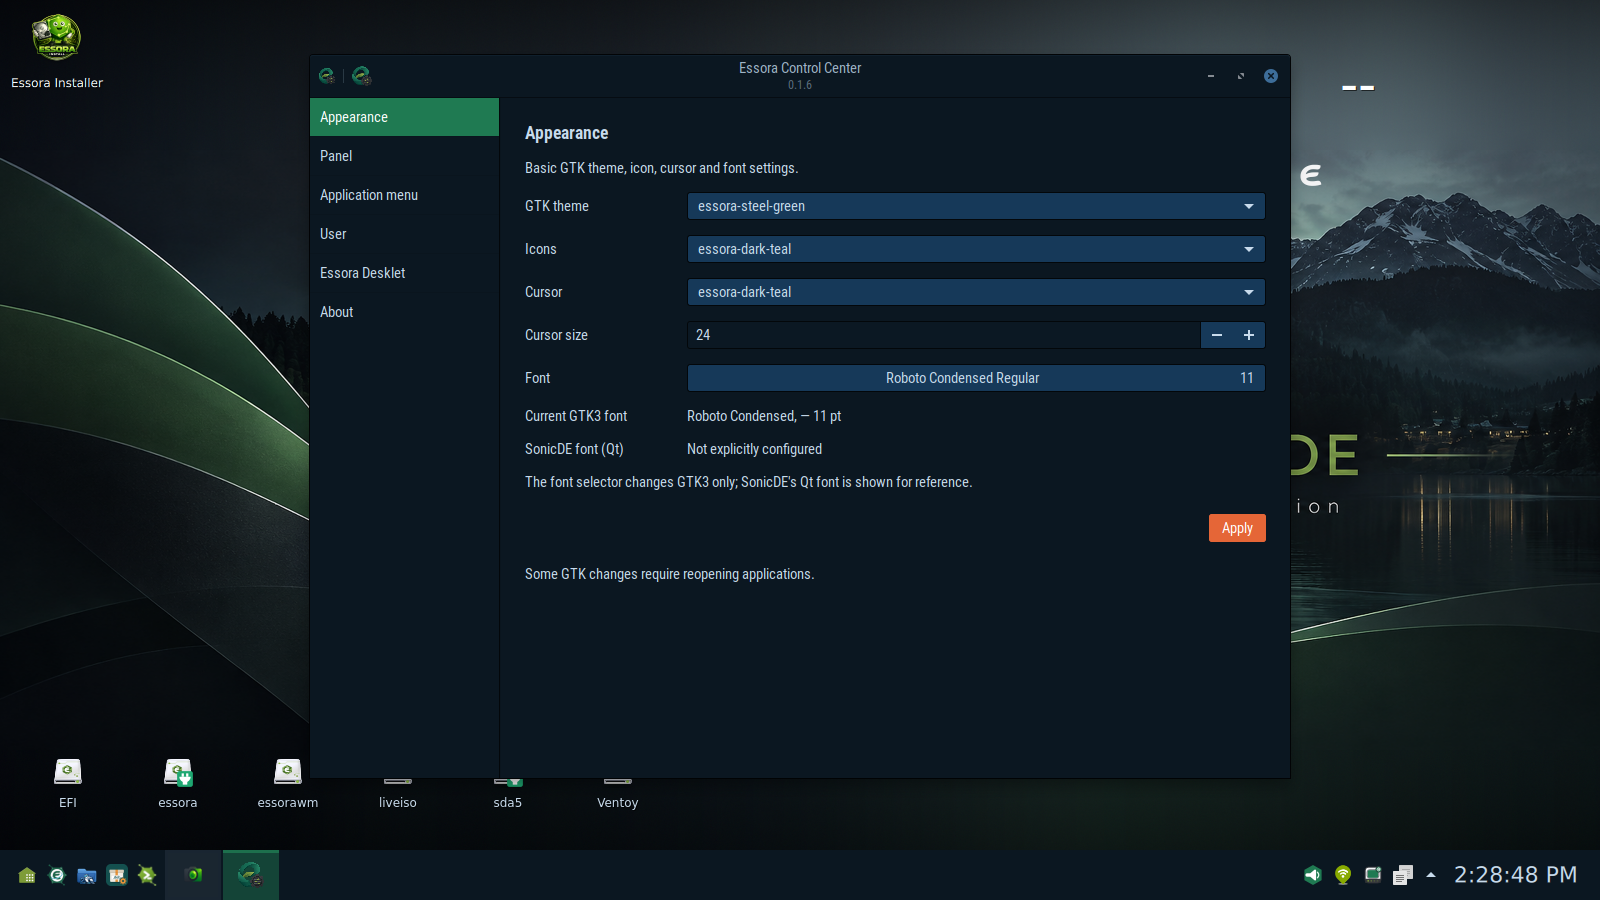Screen dimensions: 1600x900
Task: Decrease cursor size with minus button
Action: (x=1217, y=335)
